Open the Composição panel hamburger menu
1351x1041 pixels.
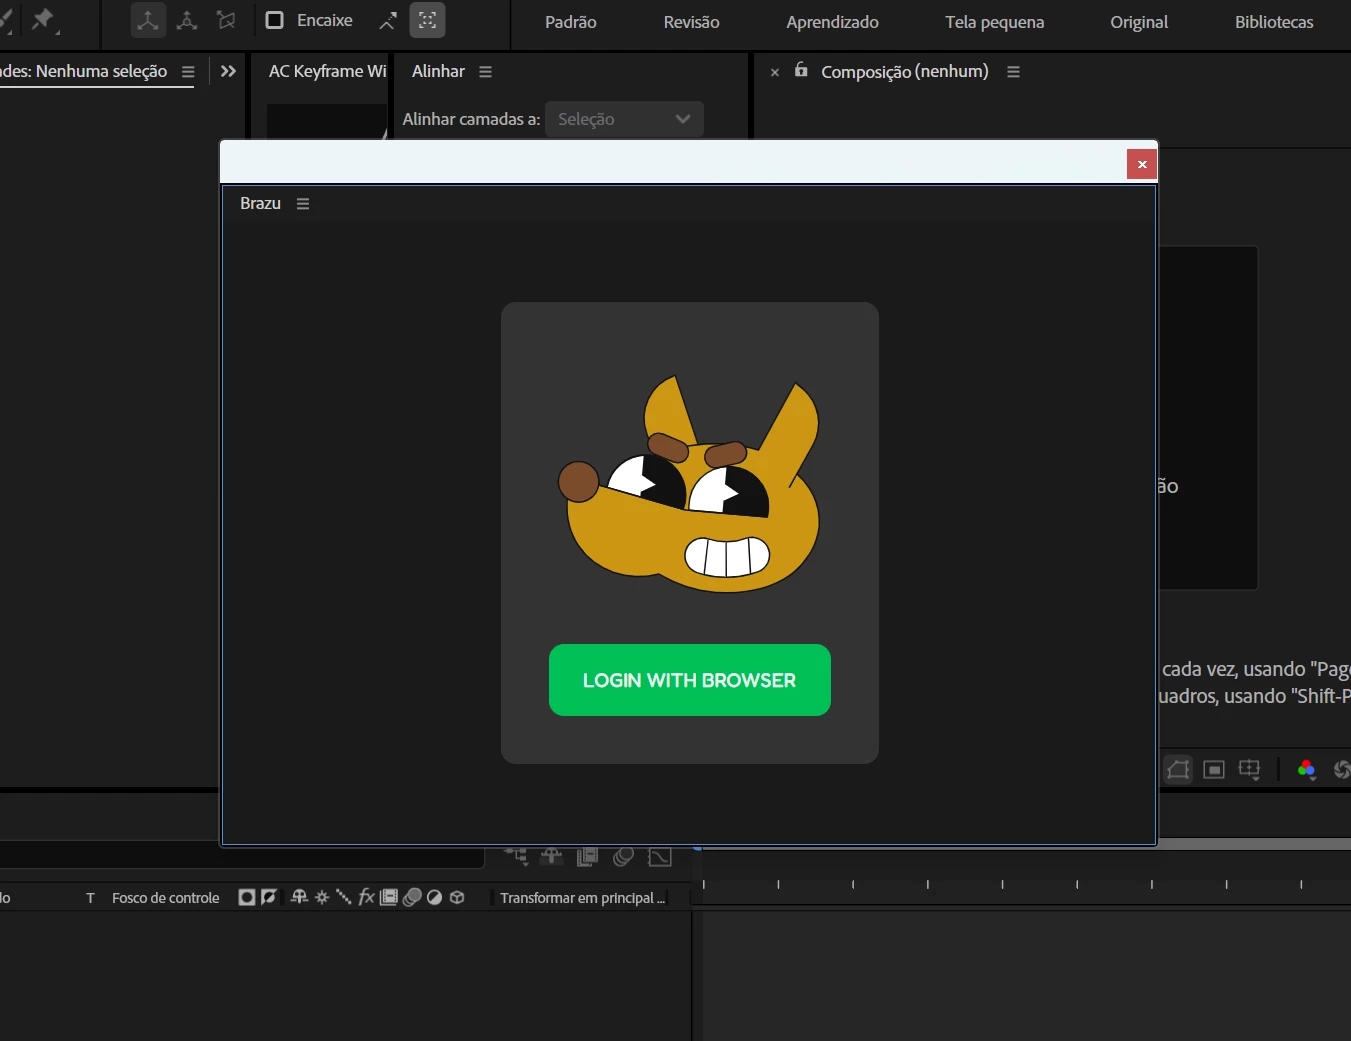click(x=1013, y=72)
